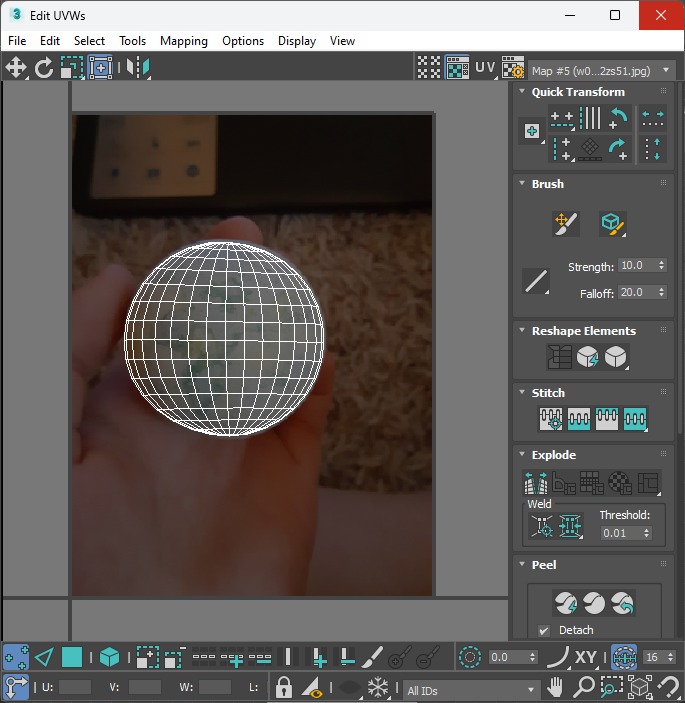Click Quick Peel icon
685x703 pixels.
(x=566, y=603)
